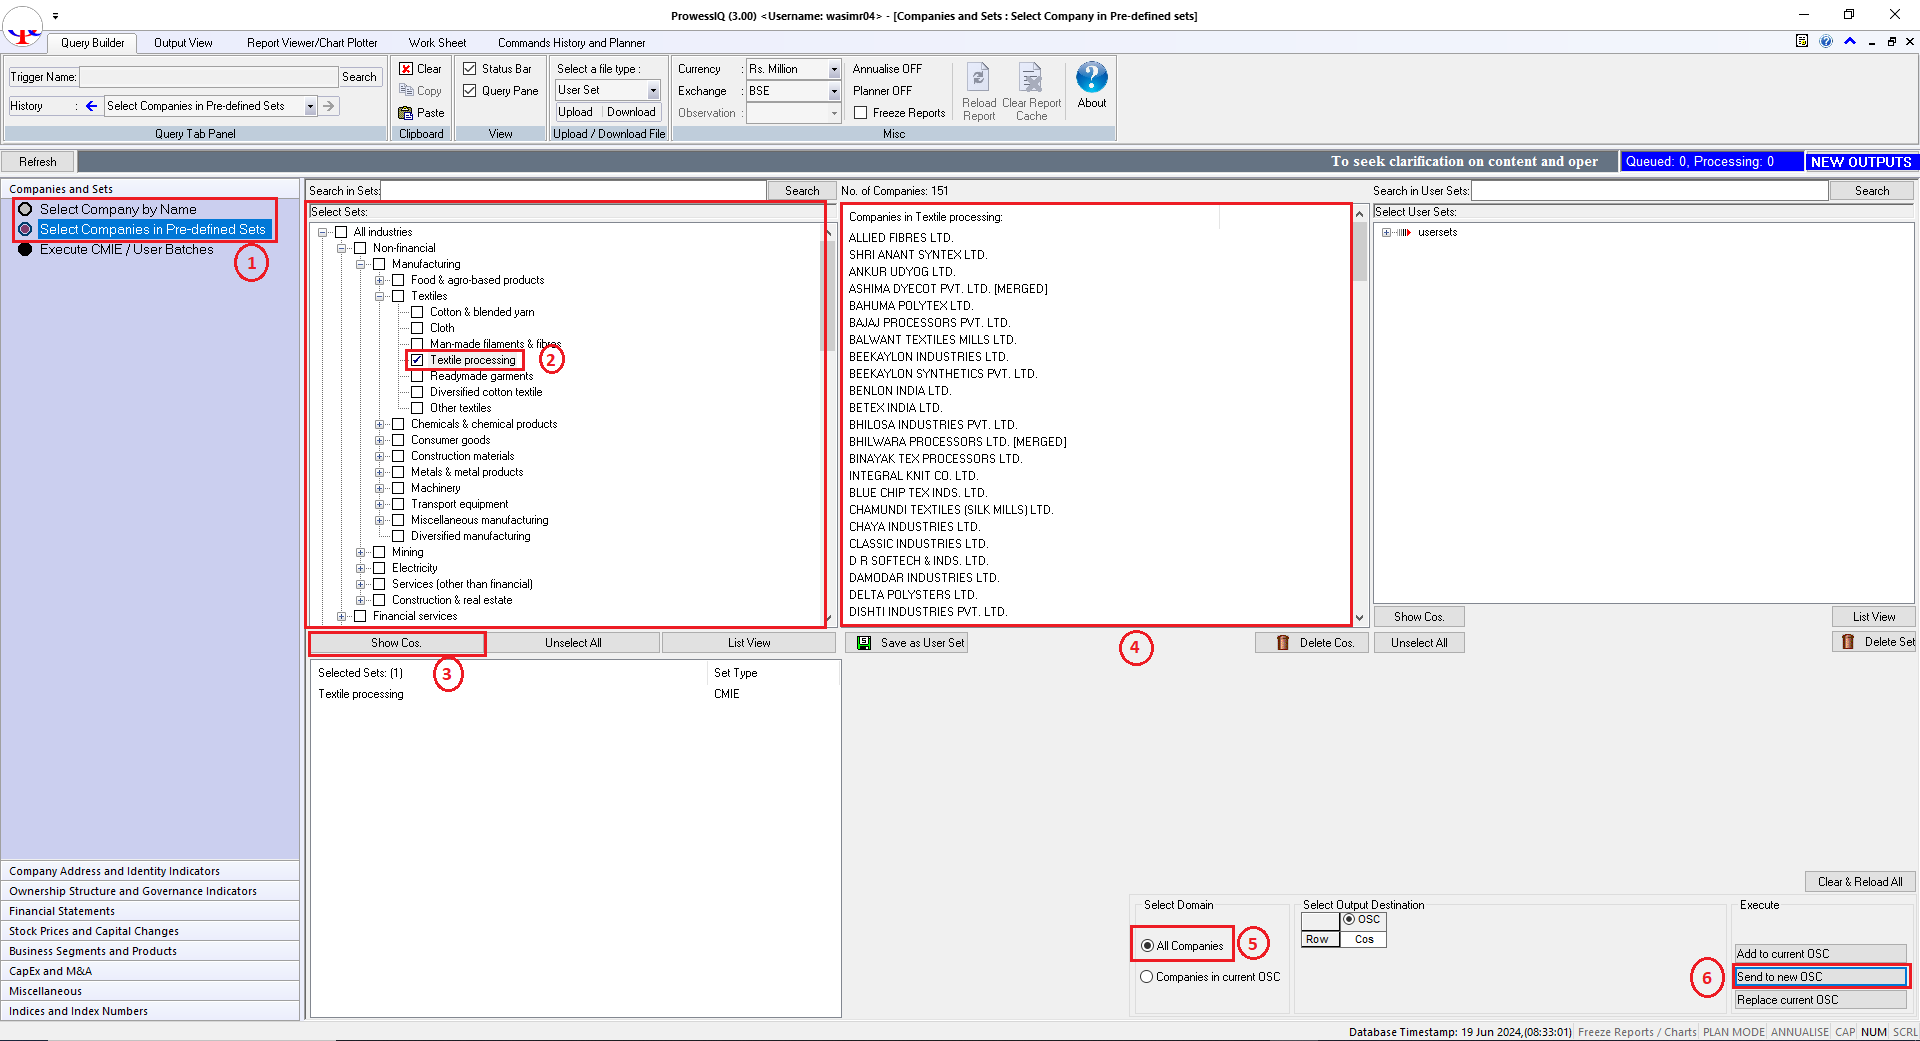Click the ProwessIQ logo at top left
The image size is (1920, 1041).
click(x=22, y=27)
